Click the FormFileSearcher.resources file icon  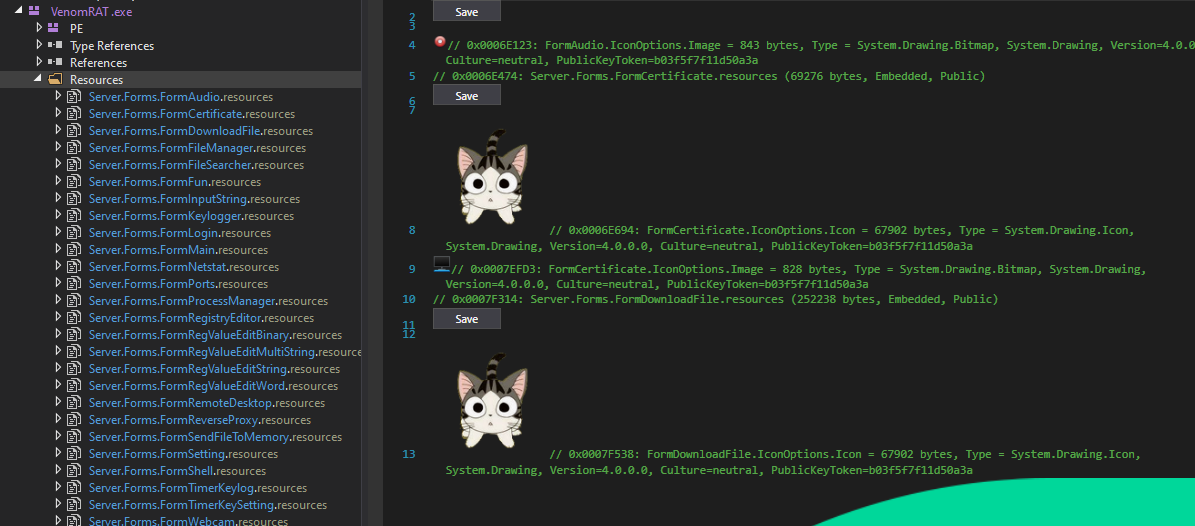pos(74,165)
